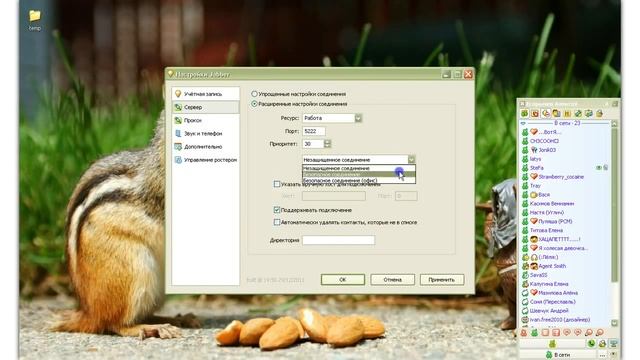Switch to the Прокси settings section

point(205,120)
